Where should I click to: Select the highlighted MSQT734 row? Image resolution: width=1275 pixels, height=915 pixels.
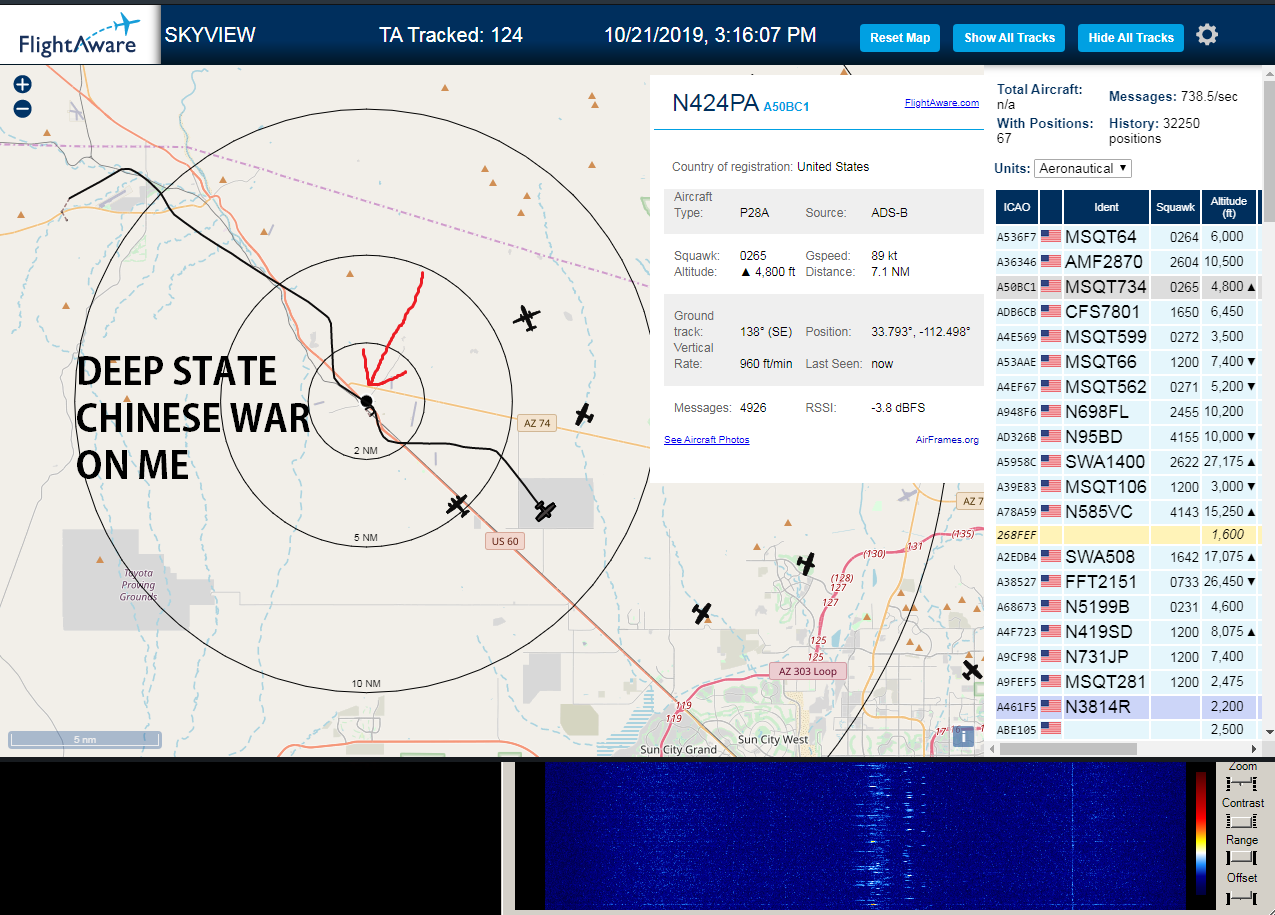(1126, 287)
